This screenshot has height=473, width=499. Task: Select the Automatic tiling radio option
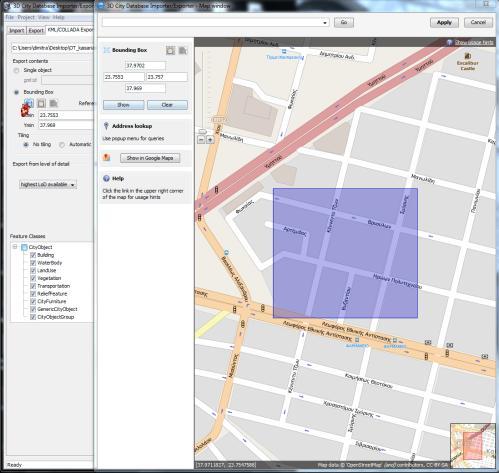[x=62, y=145]
